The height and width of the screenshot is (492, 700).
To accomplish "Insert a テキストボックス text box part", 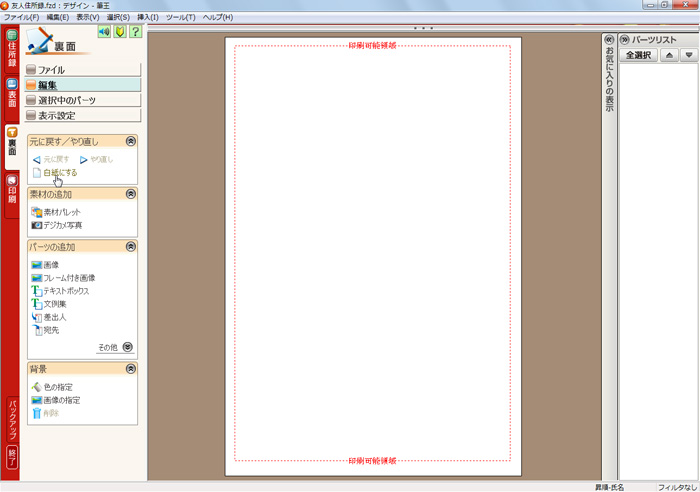I will tap(66, 290).
